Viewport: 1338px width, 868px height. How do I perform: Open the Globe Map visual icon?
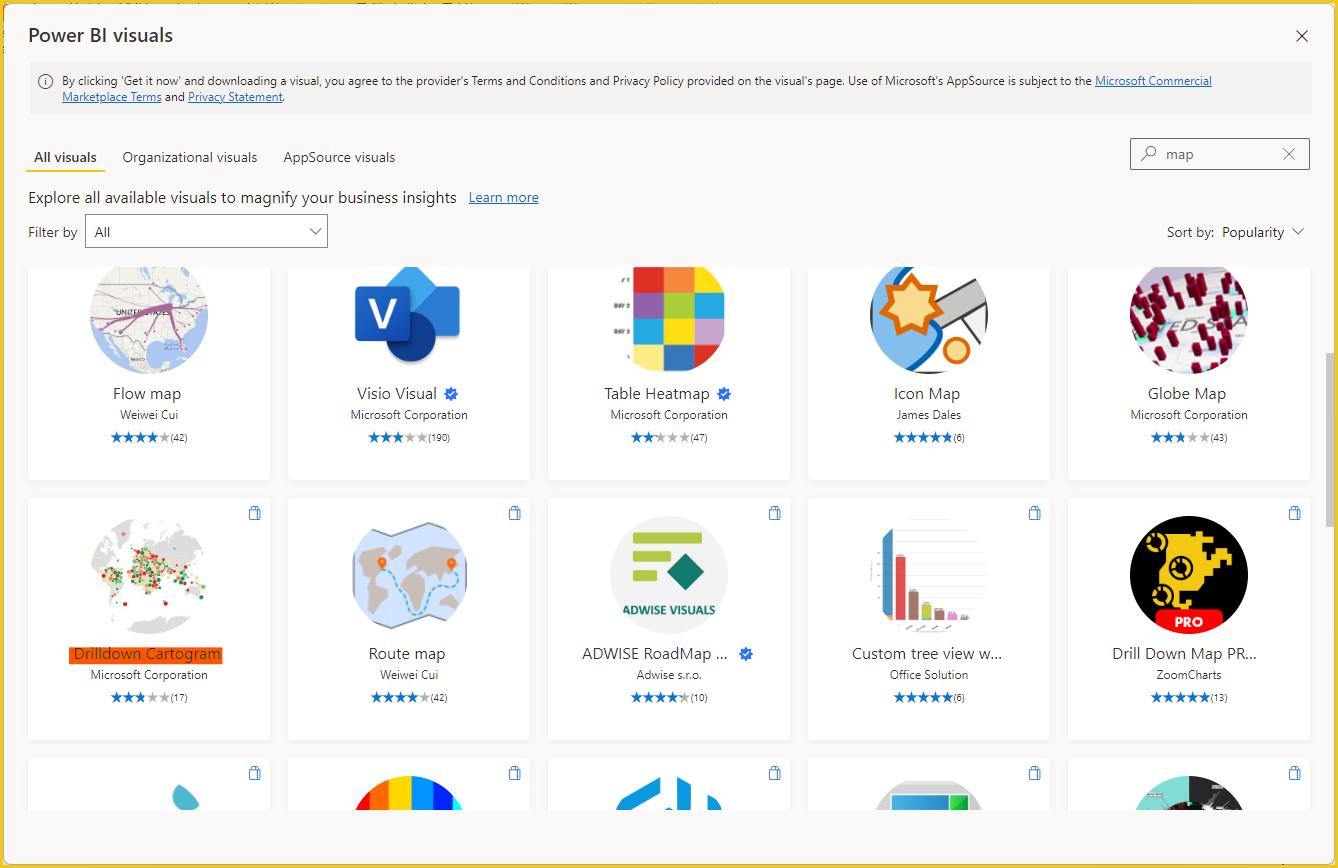tap(1189, 320)
